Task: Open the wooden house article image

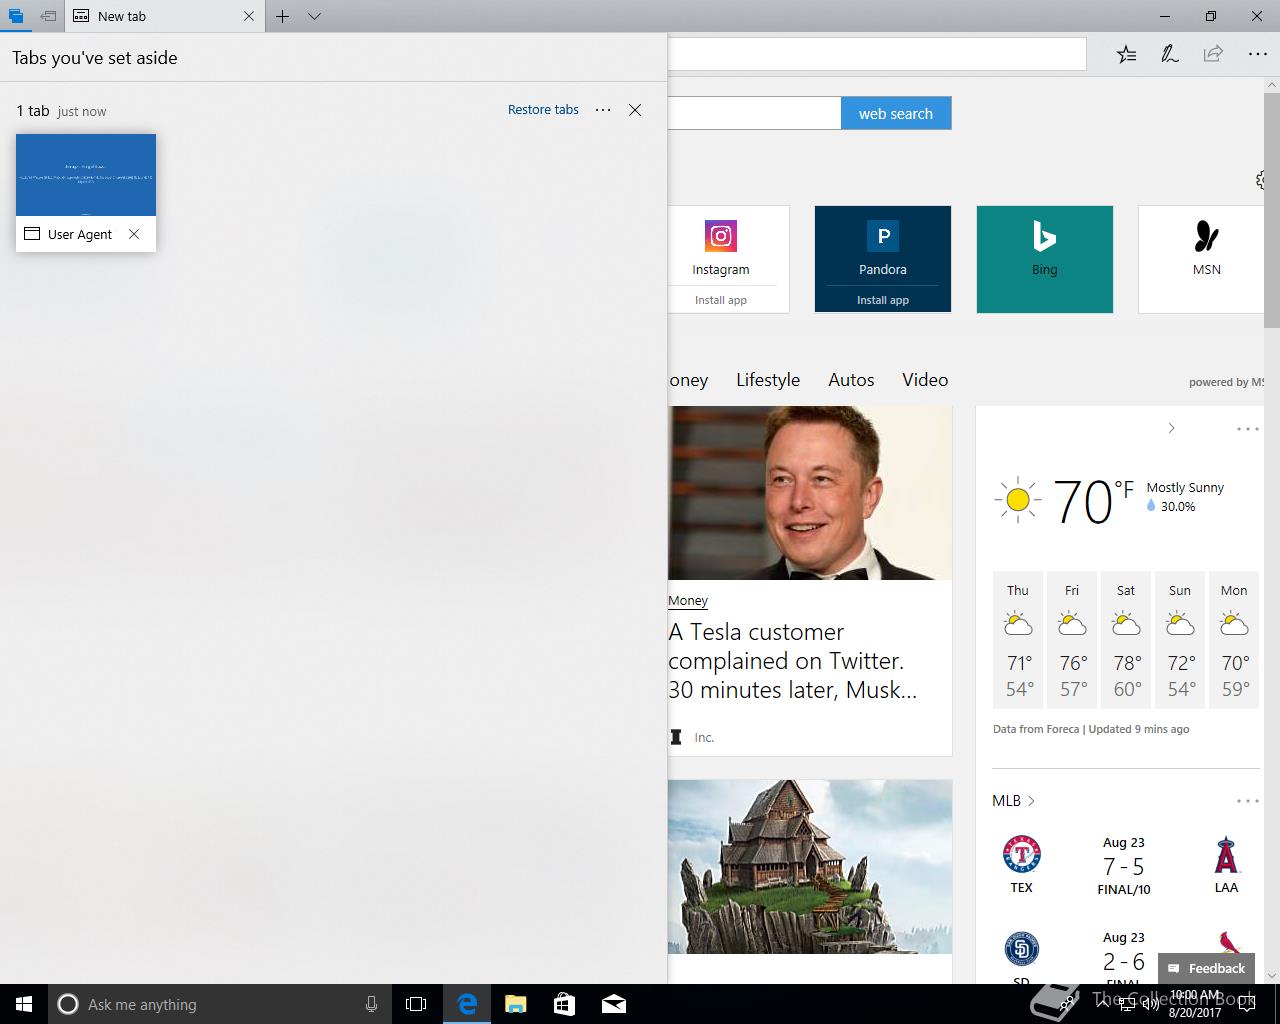Action: tap(810, 867)
